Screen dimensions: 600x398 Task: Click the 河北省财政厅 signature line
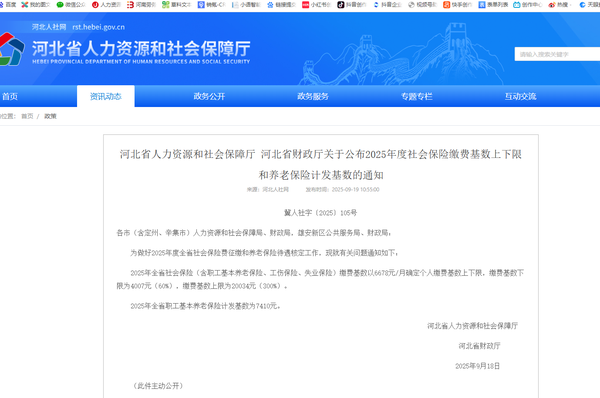[479, 346]
